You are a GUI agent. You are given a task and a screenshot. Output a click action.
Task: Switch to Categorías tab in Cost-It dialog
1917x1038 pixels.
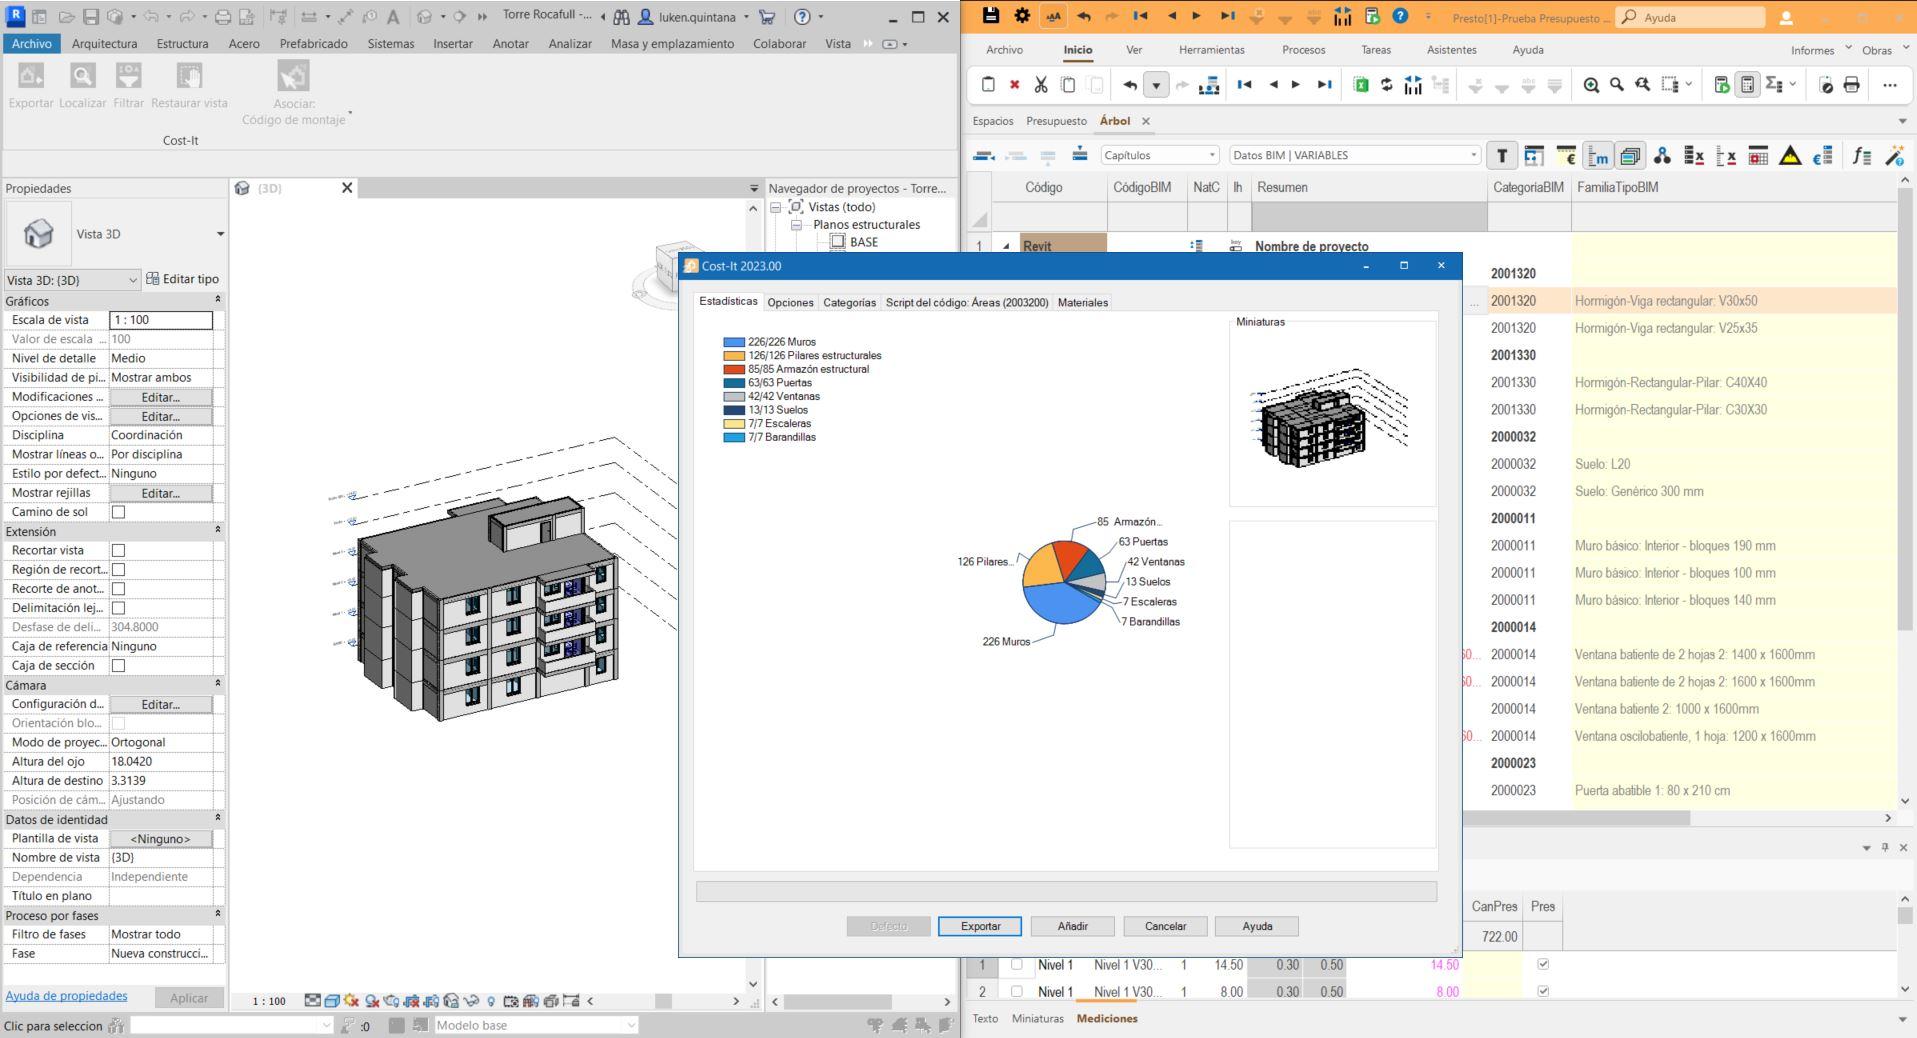[x=849, y=302]
